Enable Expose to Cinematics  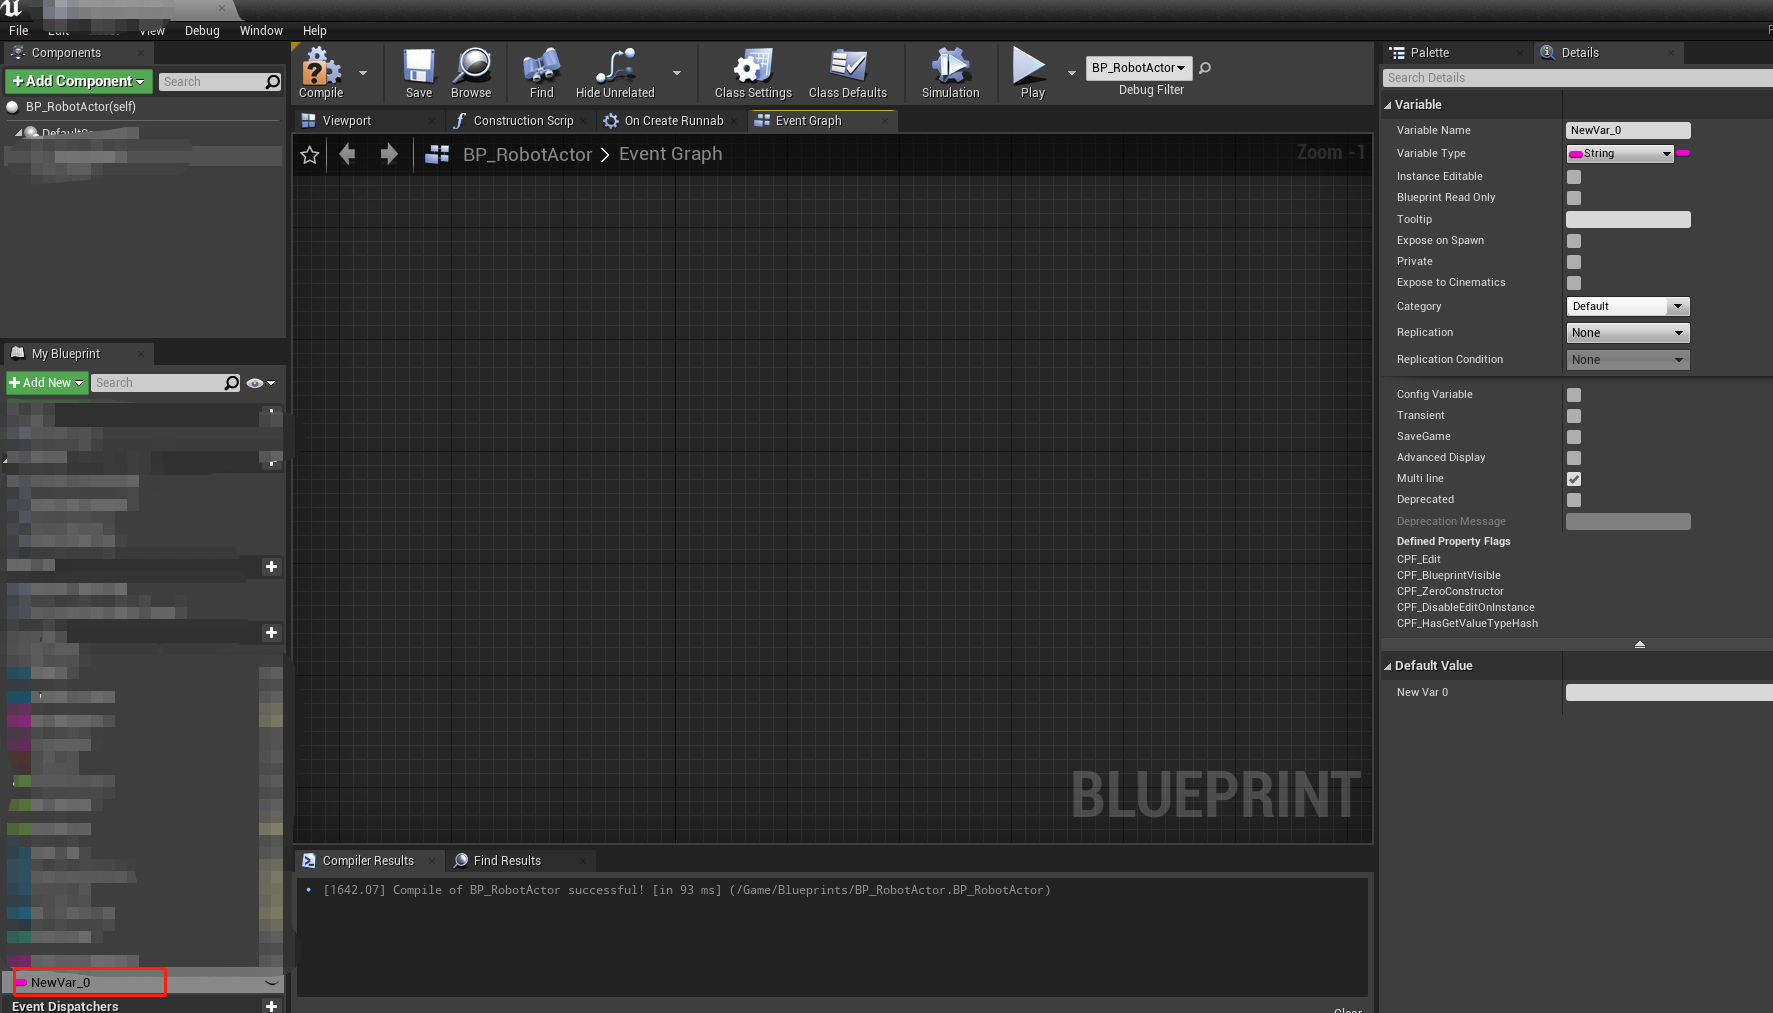(x=1574, y=283)
